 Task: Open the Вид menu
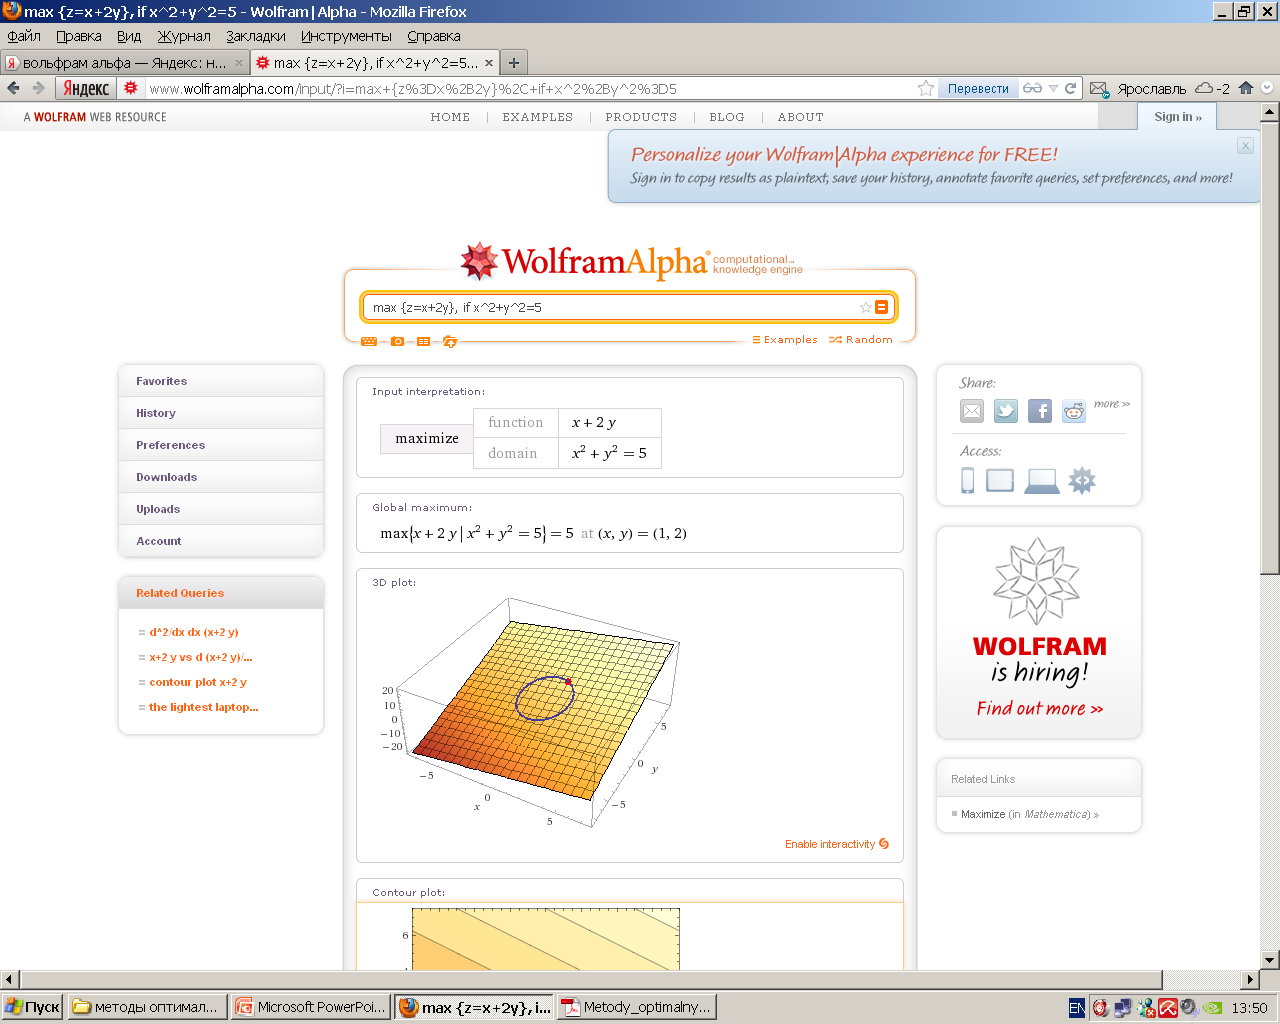point(129,36)
